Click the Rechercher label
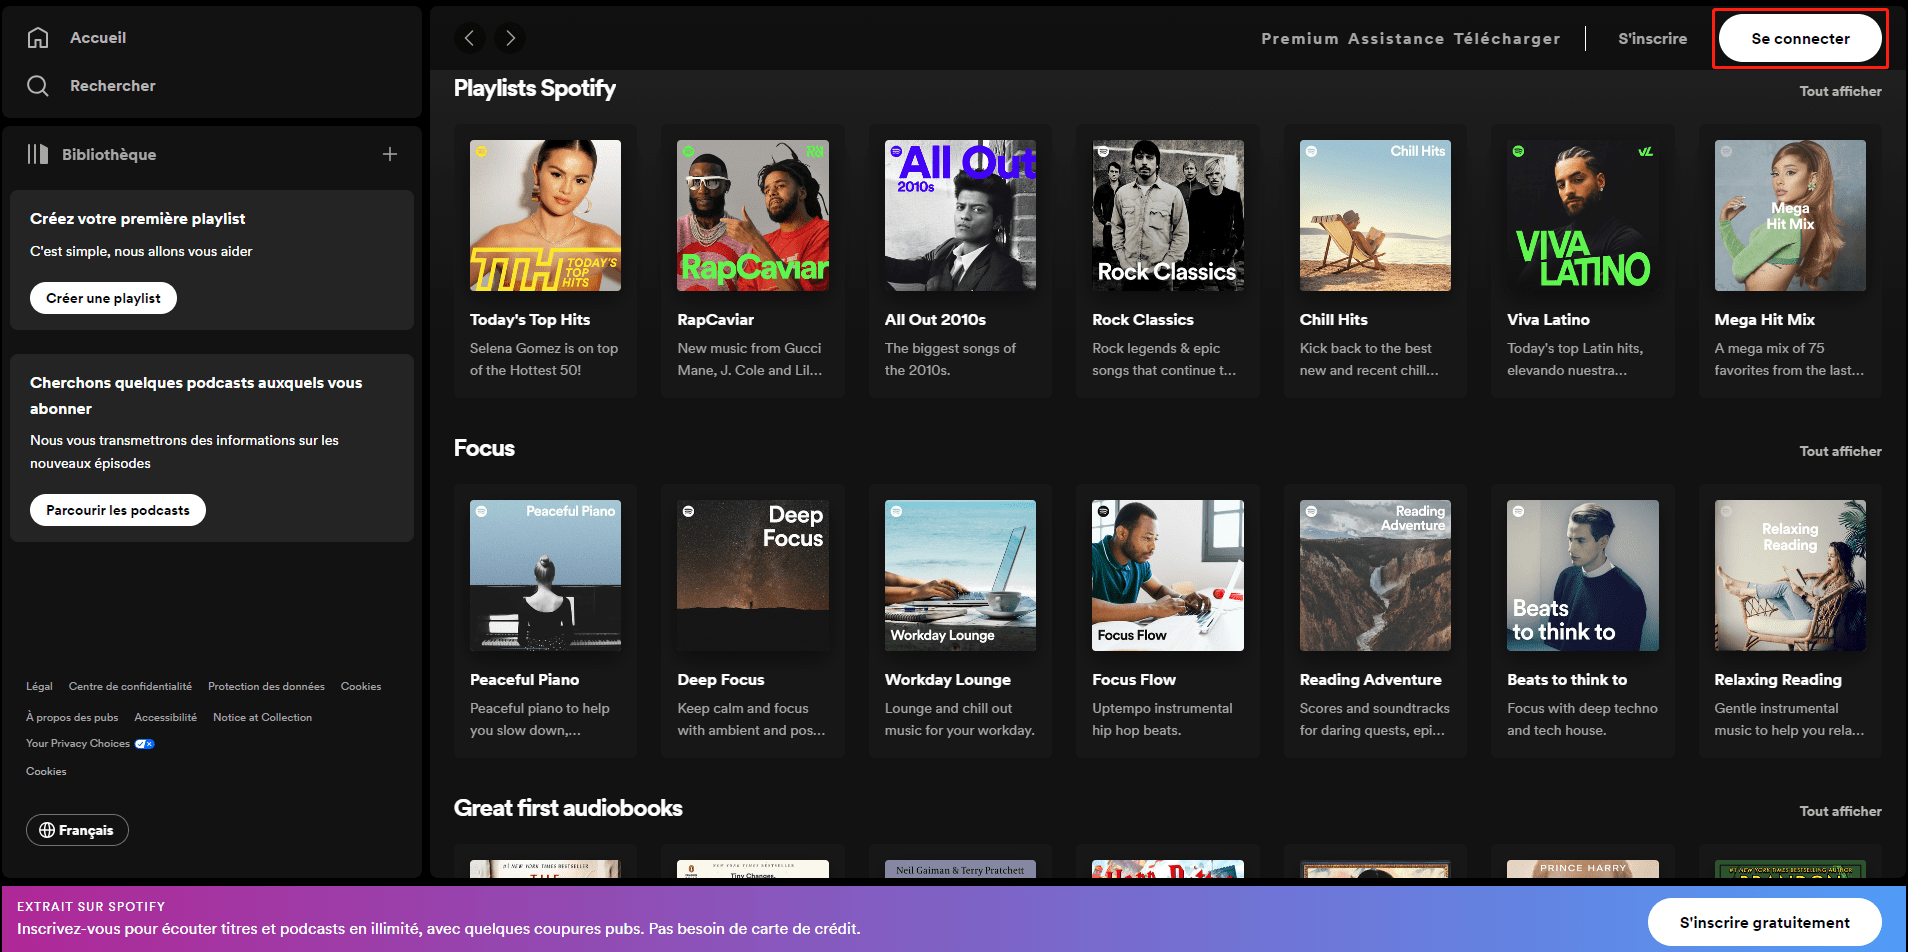1908x952 pixels. click(113, 85)
